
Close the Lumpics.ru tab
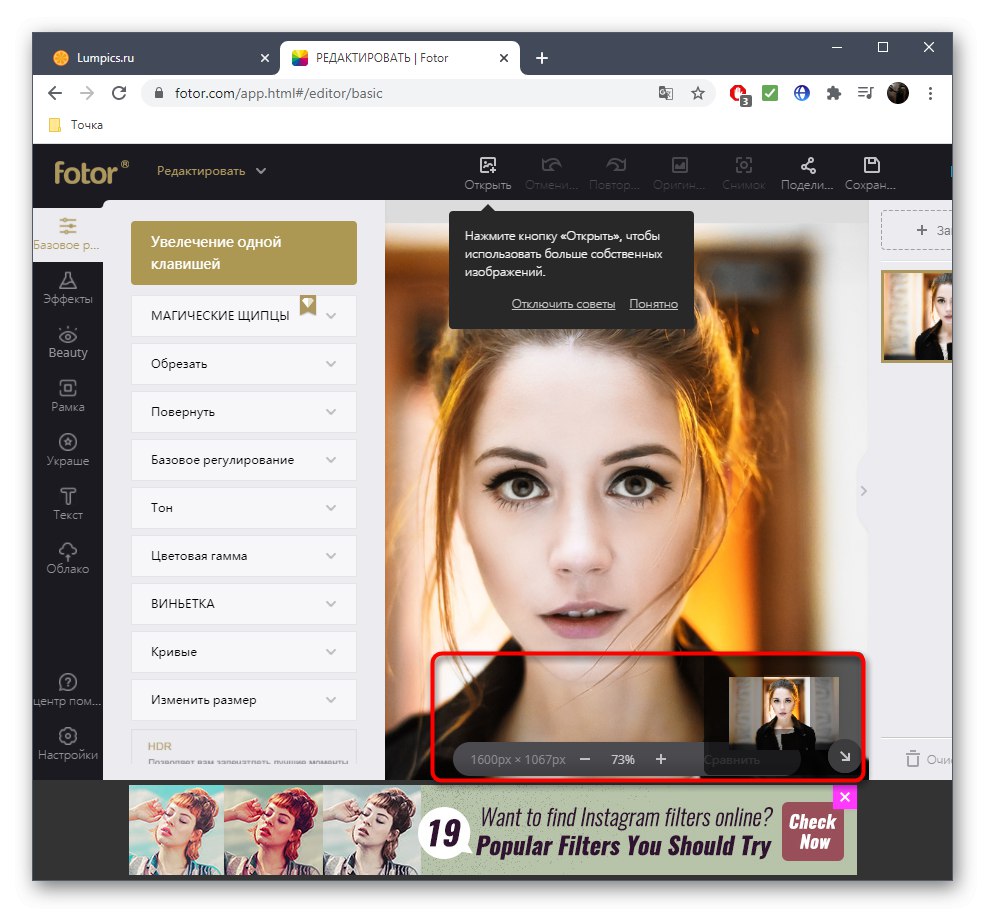point(264,58)
